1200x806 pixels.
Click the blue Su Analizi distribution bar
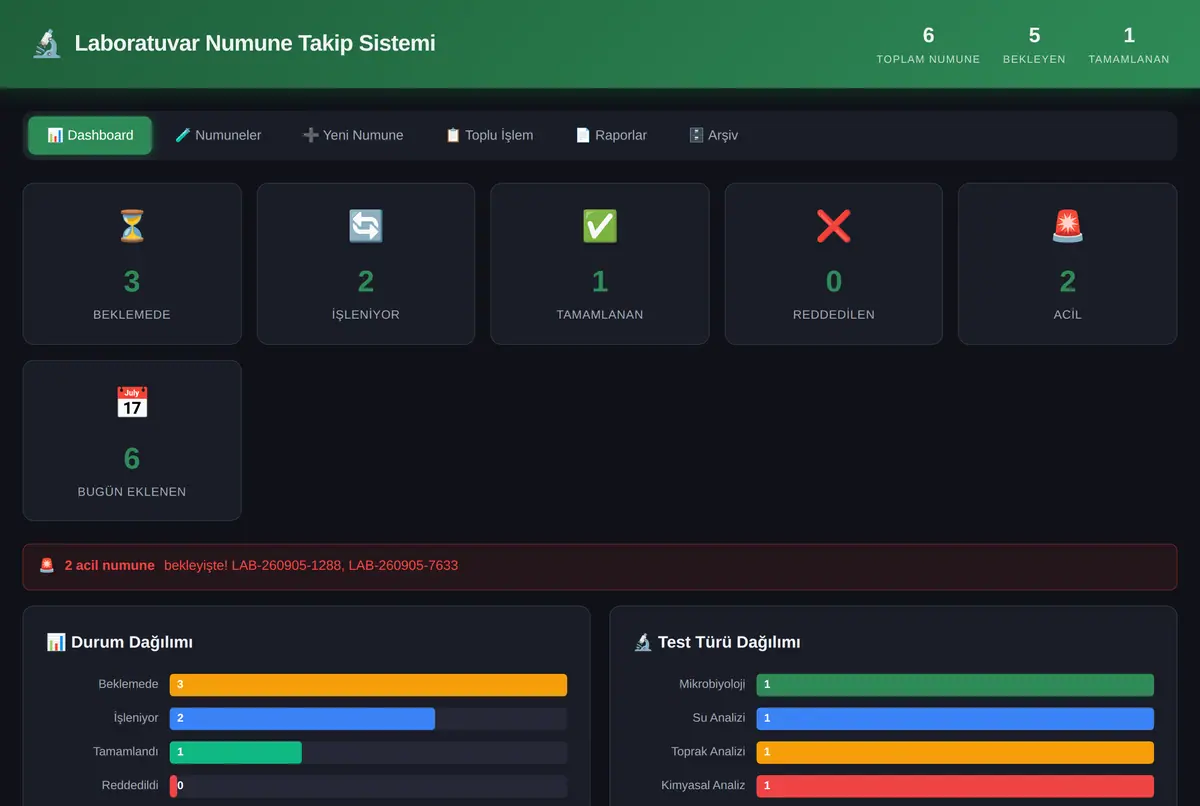[x=955, y=719]
